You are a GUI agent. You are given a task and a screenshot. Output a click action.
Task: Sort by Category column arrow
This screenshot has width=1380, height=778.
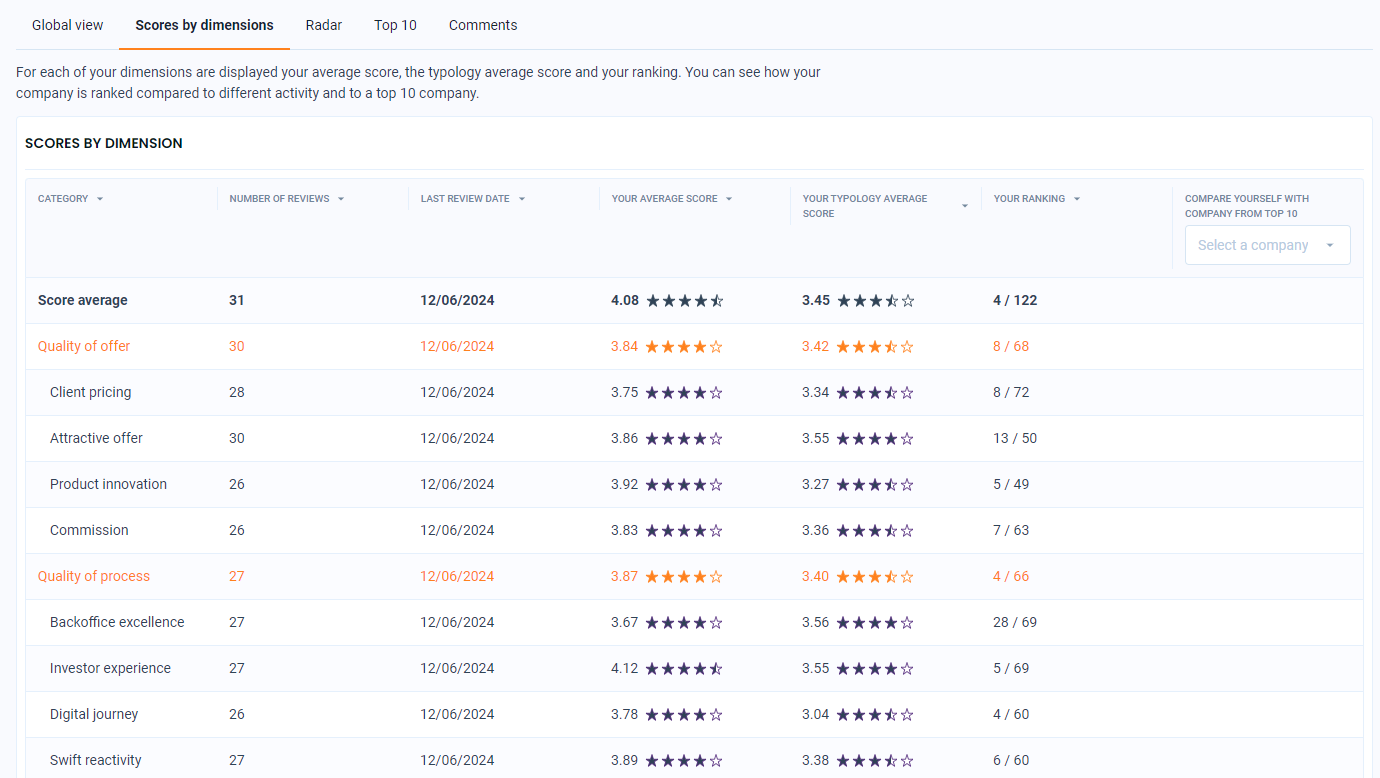pyautogui.click(x=100, y=199)
